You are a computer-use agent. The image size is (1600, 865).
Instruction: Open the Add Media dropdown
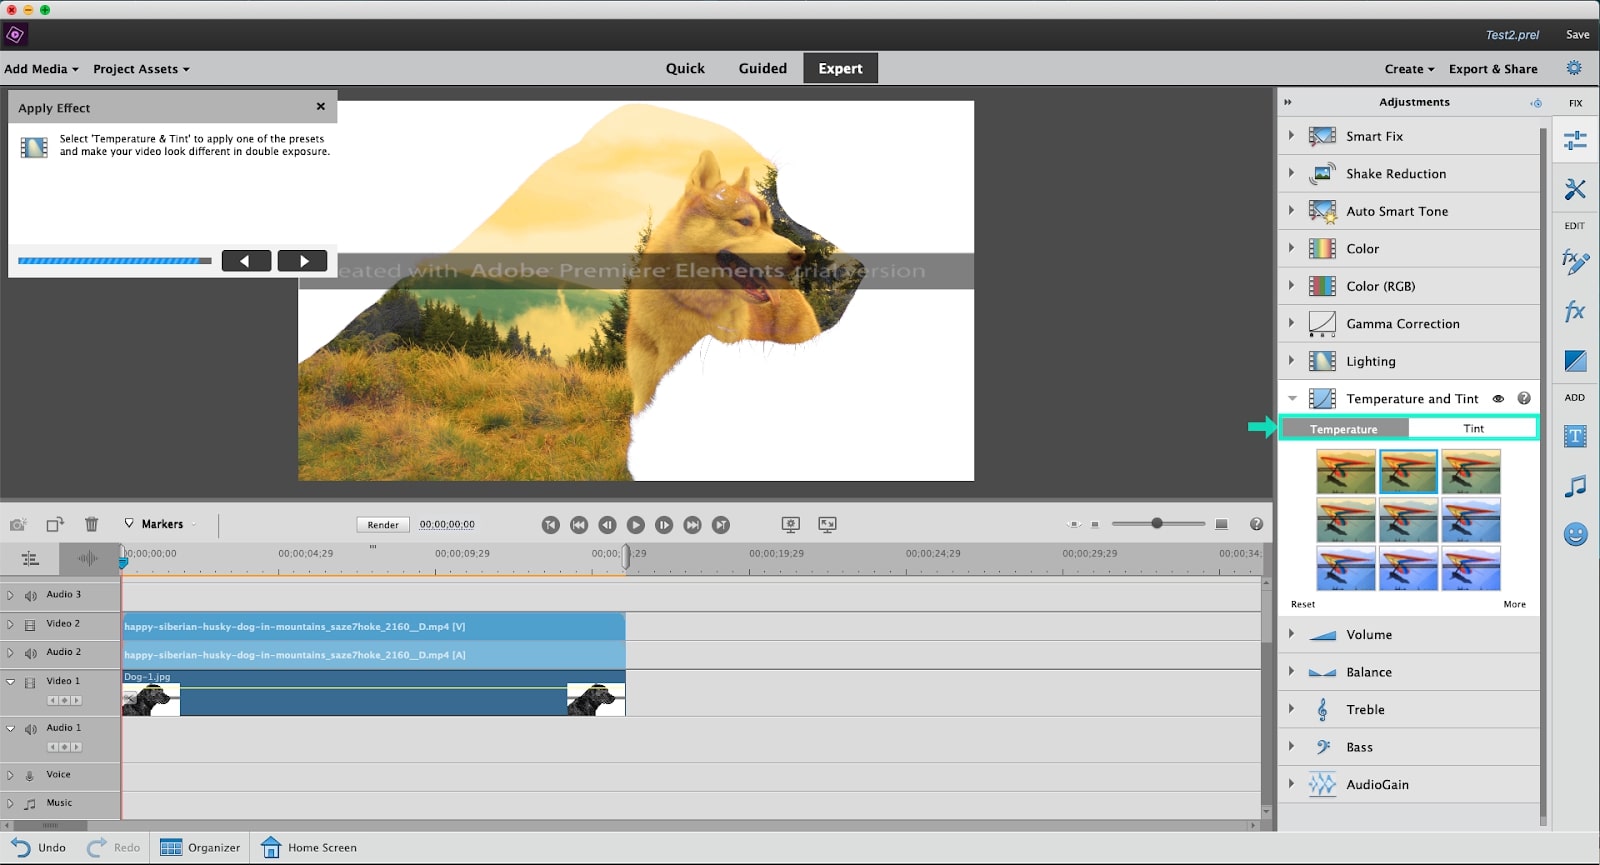(41, 69)
